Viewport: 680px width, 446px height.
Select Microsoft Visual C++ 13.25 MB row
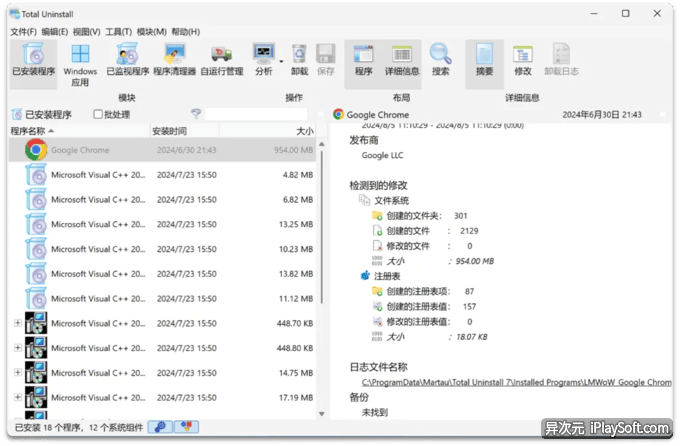162,224
